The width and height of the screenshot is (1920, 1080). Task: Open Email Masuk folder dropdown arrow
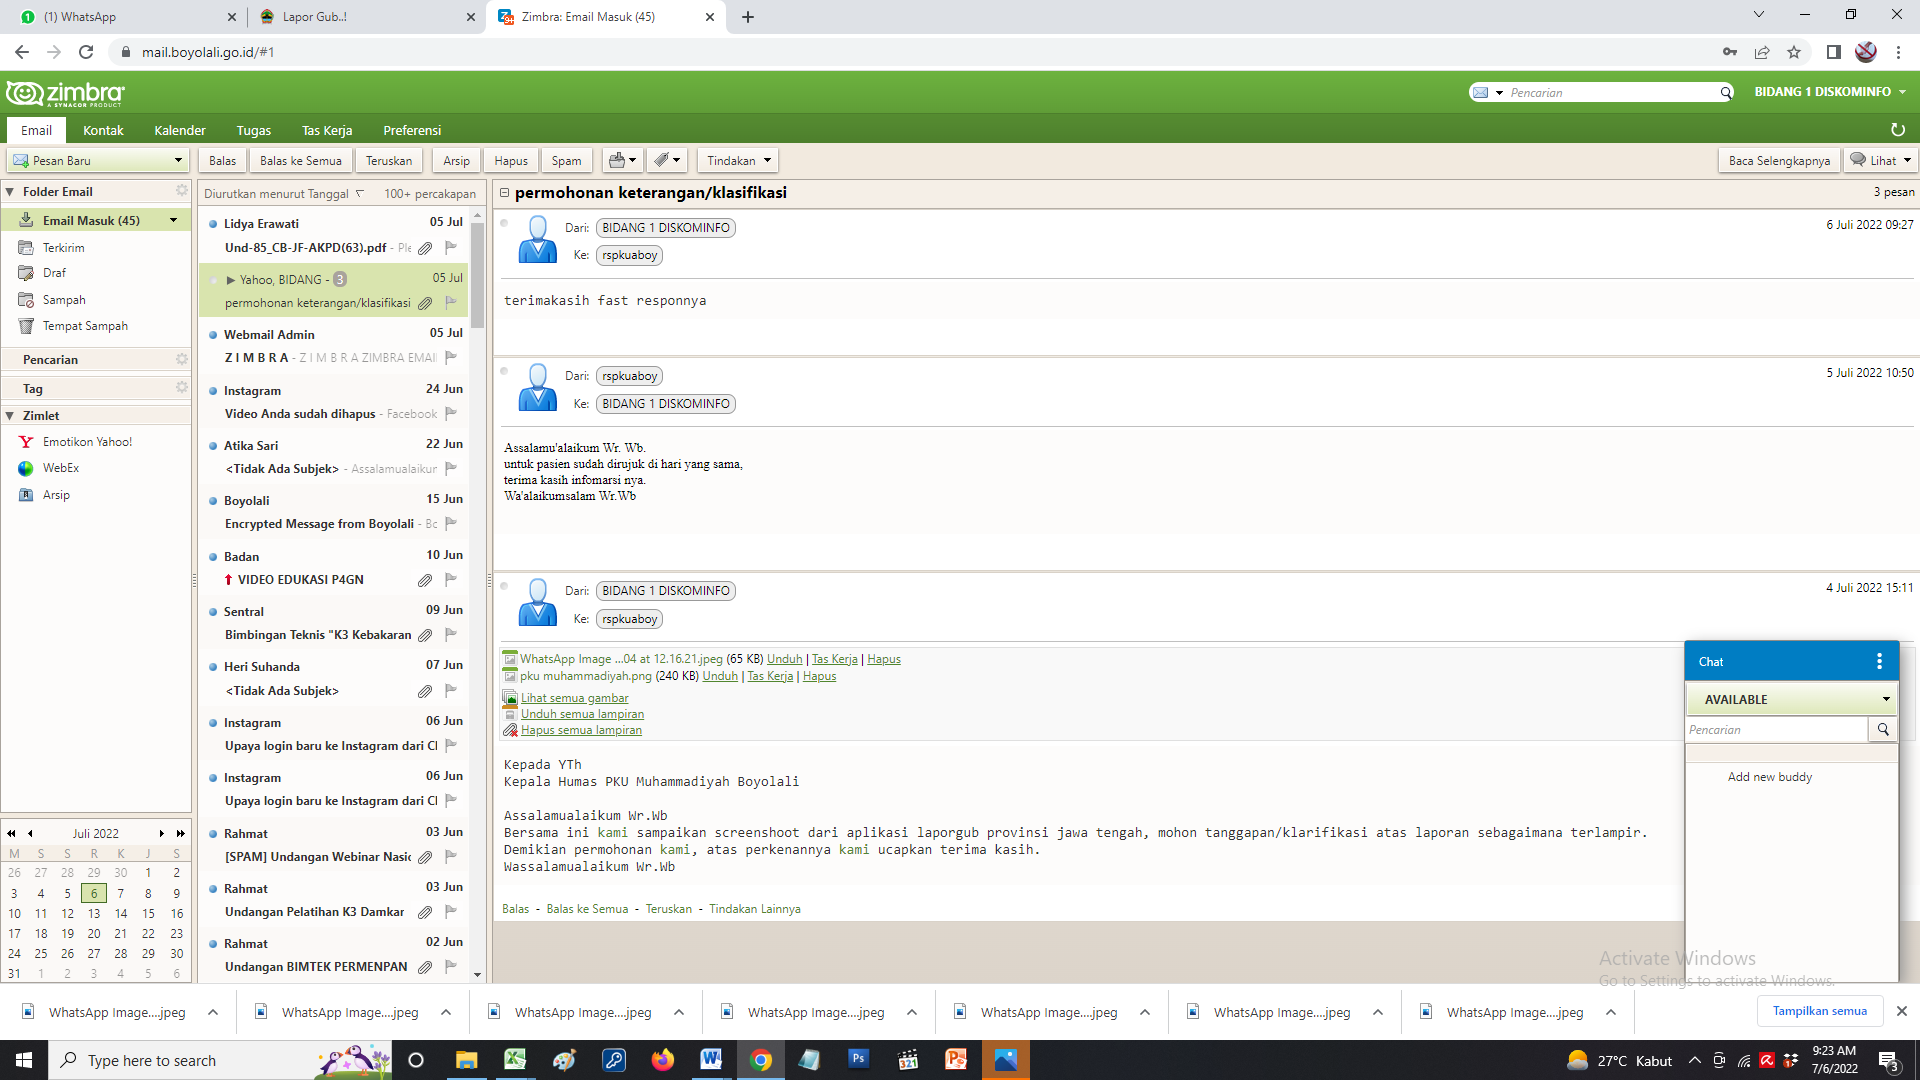click(173, 220)
